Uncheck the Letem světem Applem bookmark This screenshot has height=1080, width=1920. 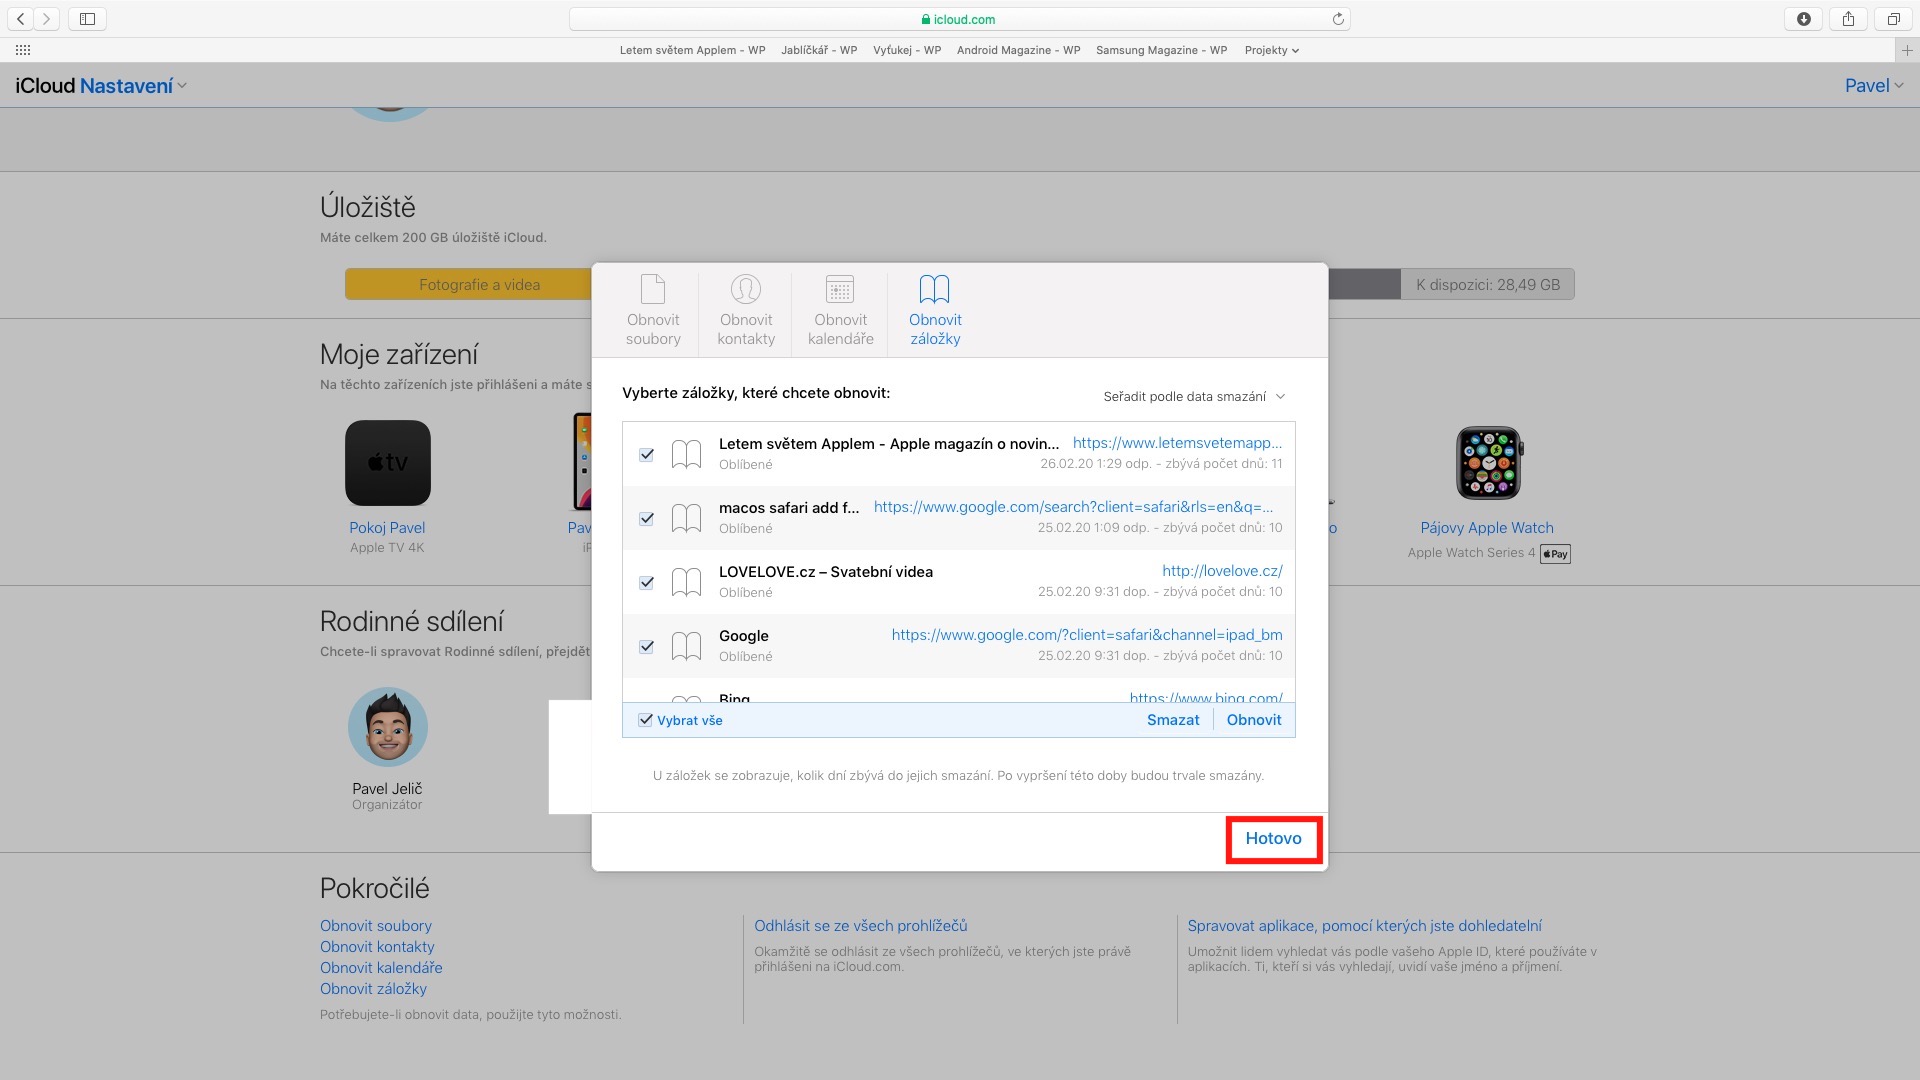[x=647, y=455]
